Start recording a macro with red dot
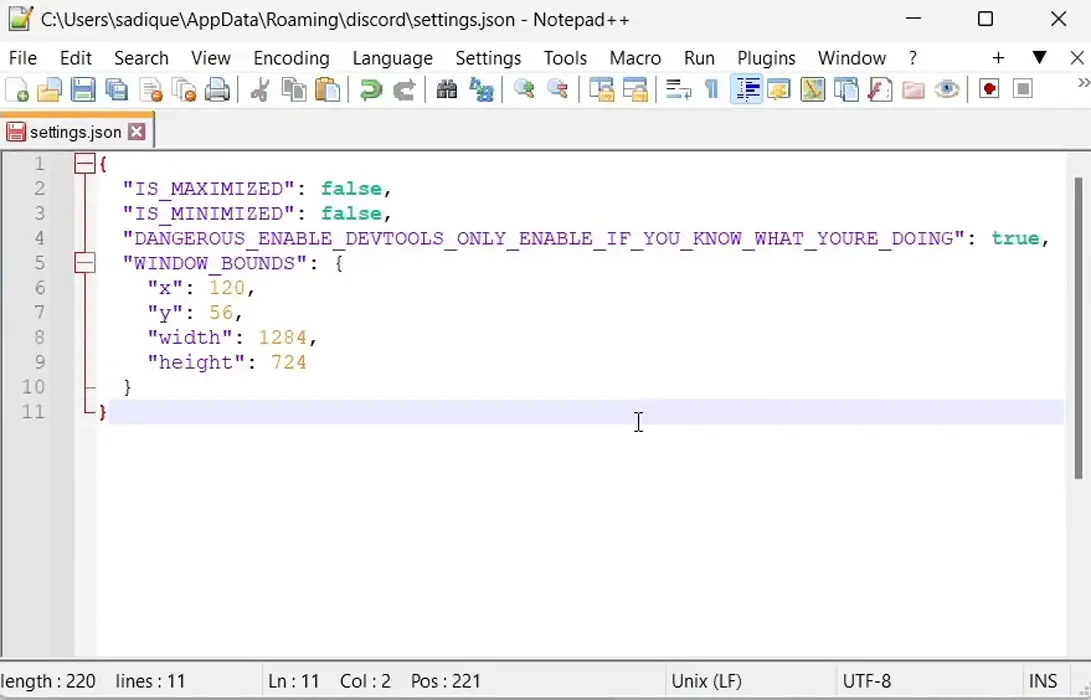Image resolution: width=1091 pixels, height=700 pixels. tap(989, 90)
